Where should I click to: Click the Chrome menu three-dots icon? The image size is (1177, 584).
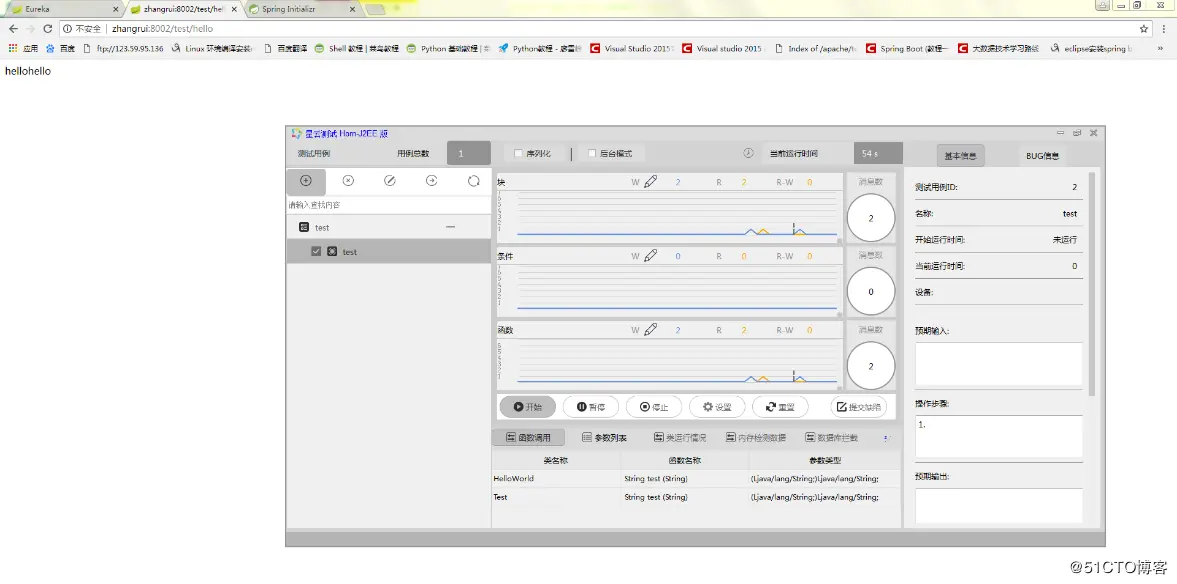1163,29
